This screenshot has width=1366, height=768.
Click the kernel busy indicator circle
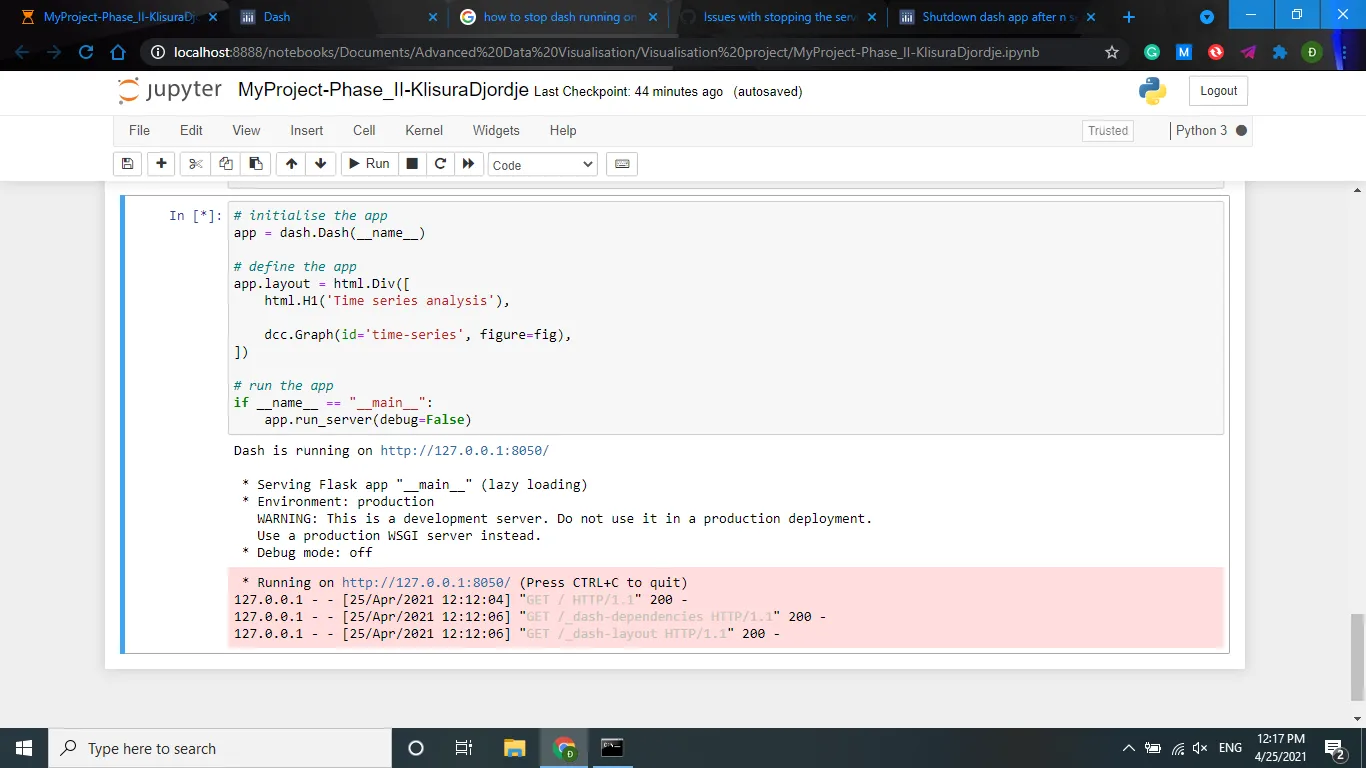(1242, 130)
